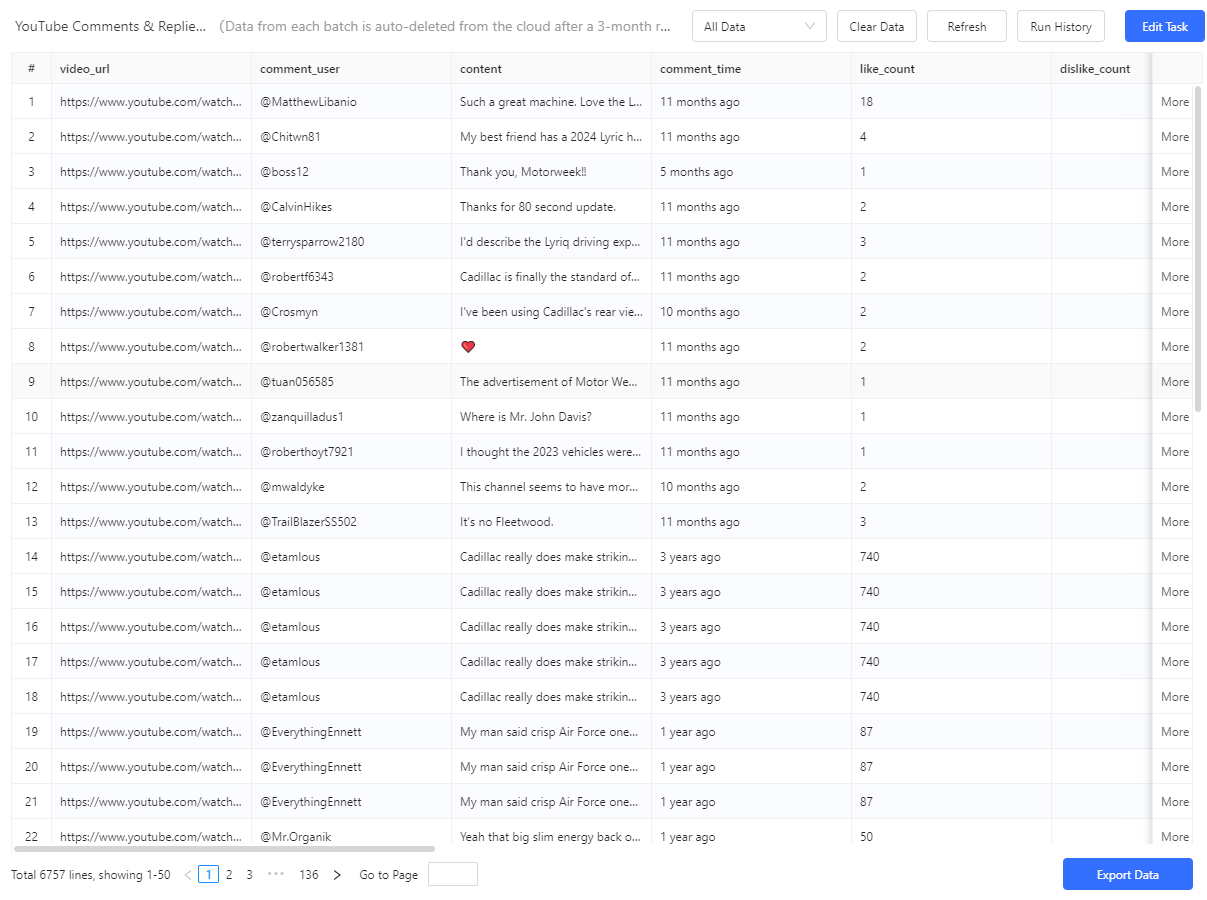Open Run History
This screenshot has width=1207, height=900.
pyautogui.click(x=1060, y=27)
